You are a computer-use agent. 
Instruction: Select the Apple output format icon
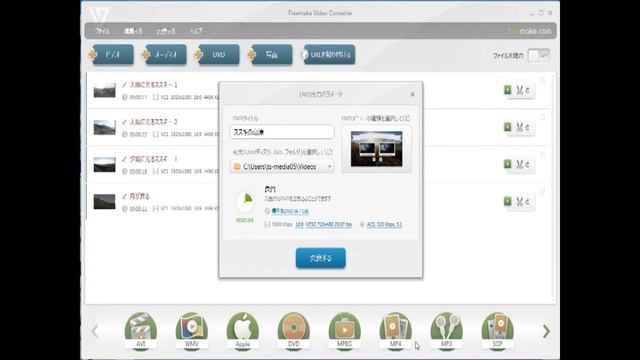242,330
